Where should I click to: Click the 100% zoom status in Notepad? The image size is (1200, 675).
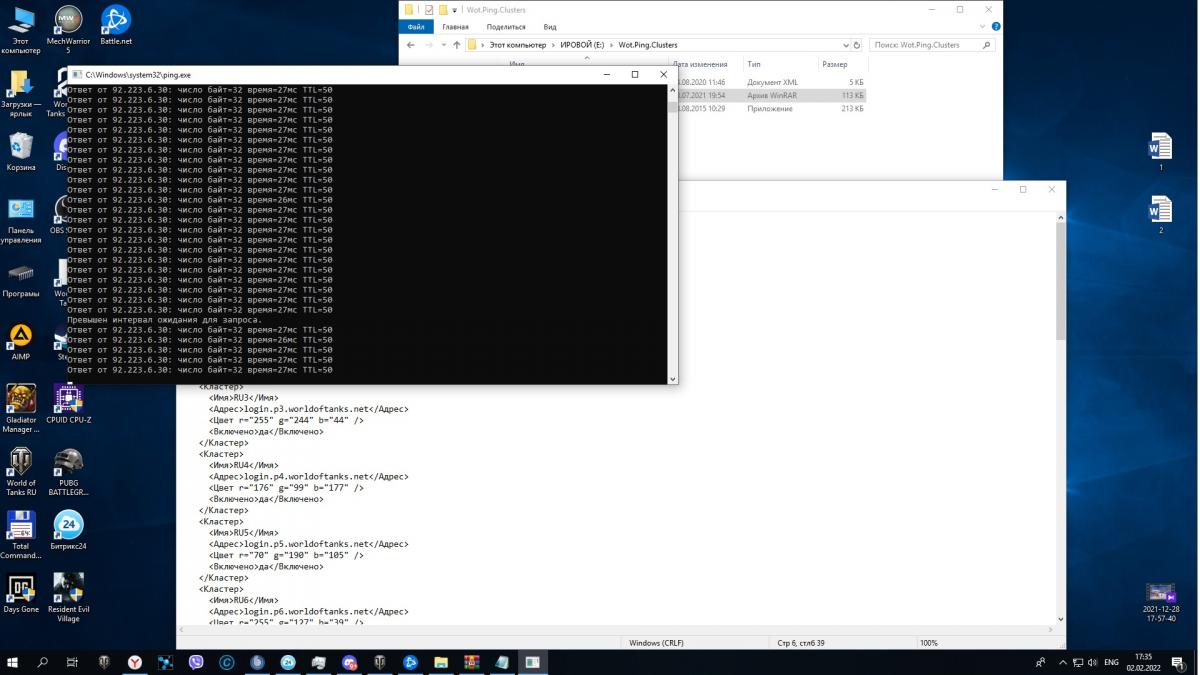(x=929, y=642)
